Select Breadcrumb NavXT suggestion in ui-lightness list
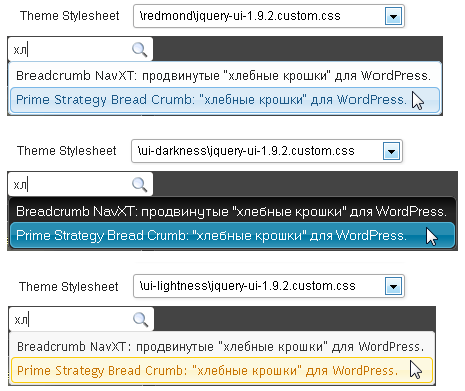465x391 pixels. (222, 347)
